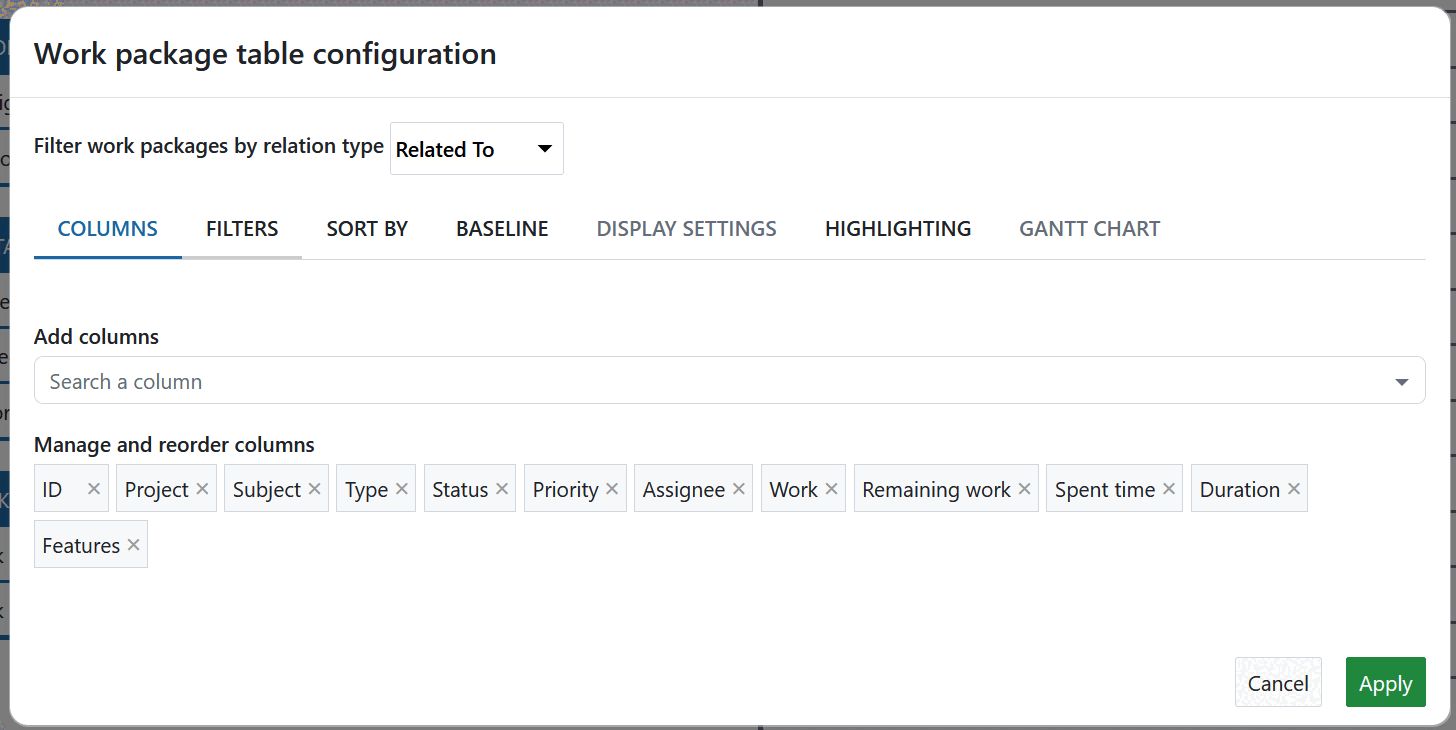The width and height of the screenshot is (1456, 730).
Task: Remove the Priority column
Action: point(612,488)
